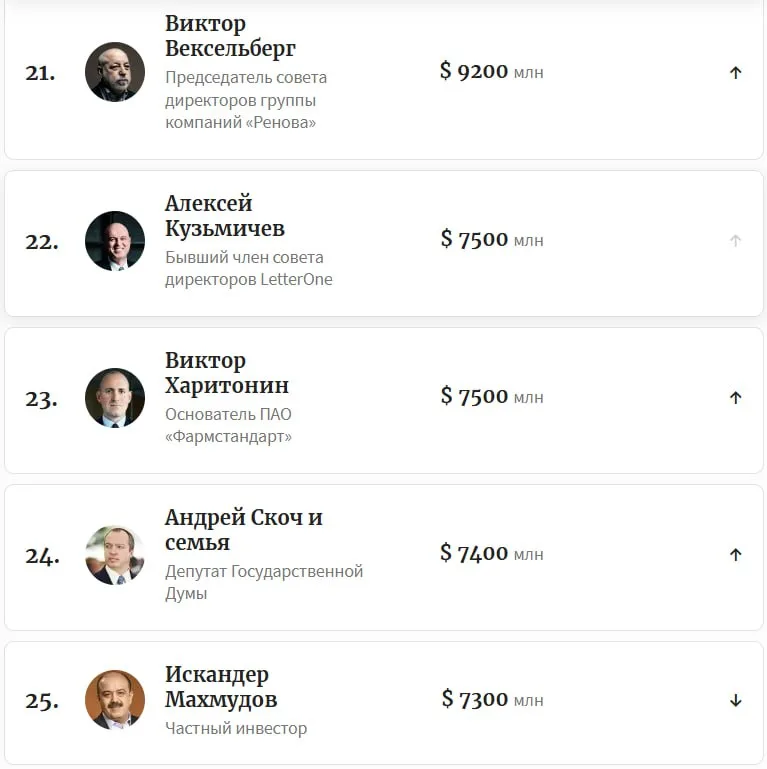Viewport: 767px width, 769px height.
Task: Select the Виктор Харитонин name heading
Action: [227, 373]
